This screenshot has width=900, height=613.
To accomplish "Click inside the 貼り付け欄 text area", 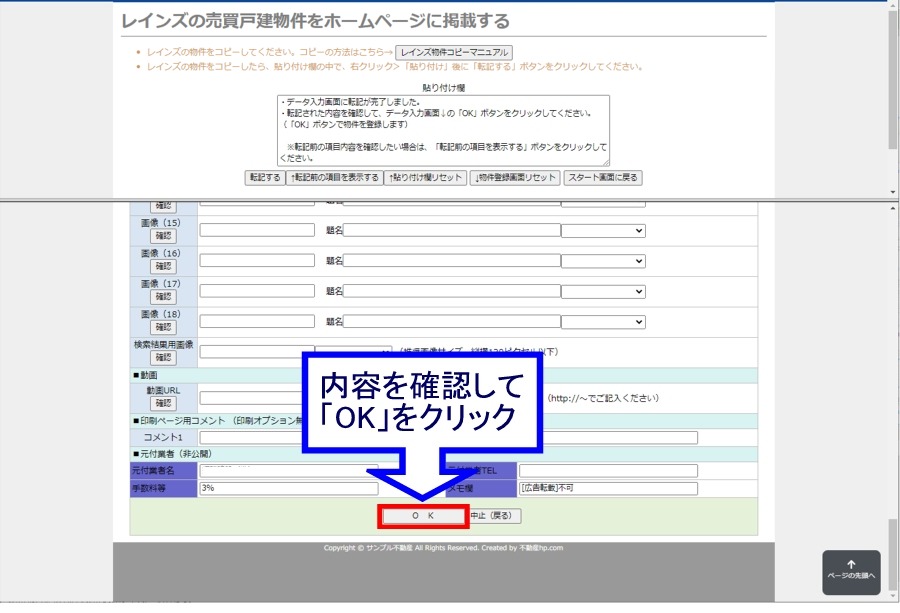I will pyautogui.click(x=443, y=130).
